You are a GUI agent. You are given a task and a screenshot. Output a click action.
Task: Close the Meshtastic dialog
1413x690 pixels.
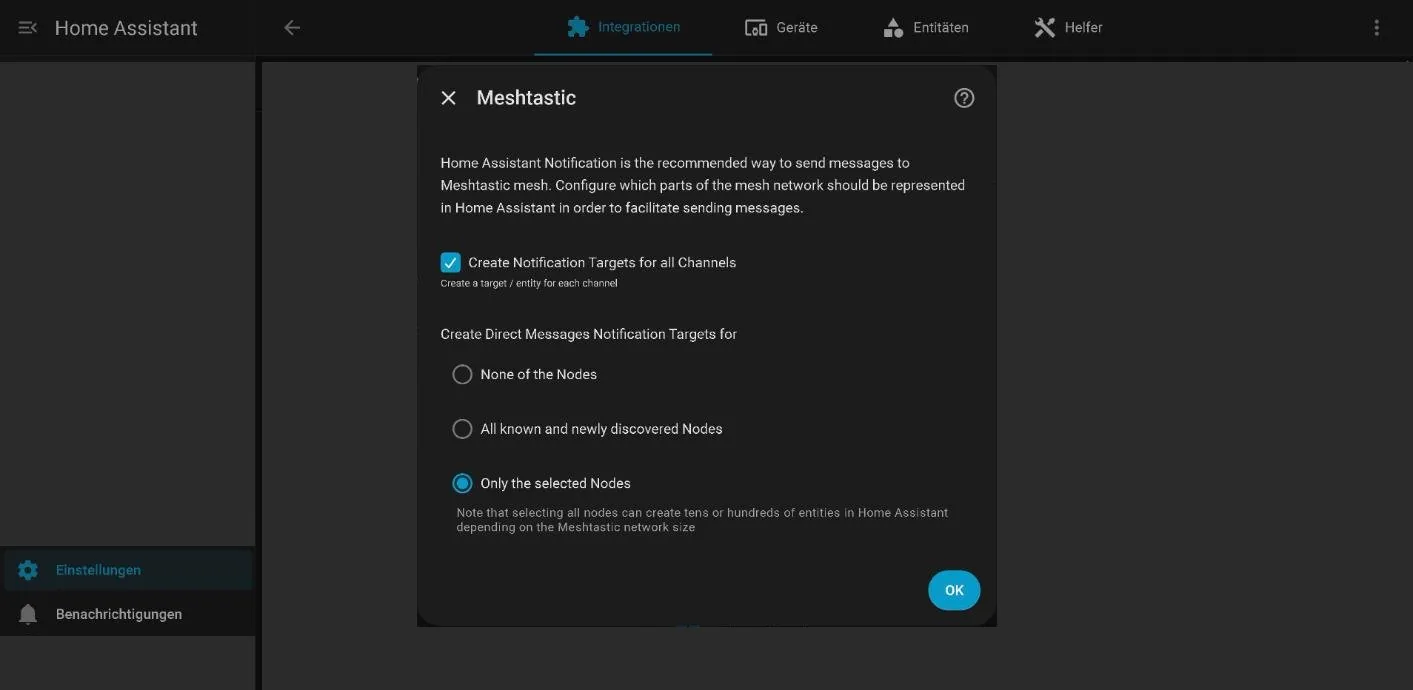(449, 98)
